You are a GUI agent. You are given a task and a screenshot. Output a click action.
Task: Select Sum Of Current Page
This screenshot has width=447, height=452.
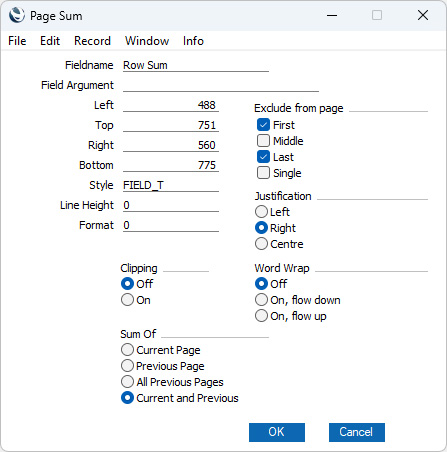[127, 350]
